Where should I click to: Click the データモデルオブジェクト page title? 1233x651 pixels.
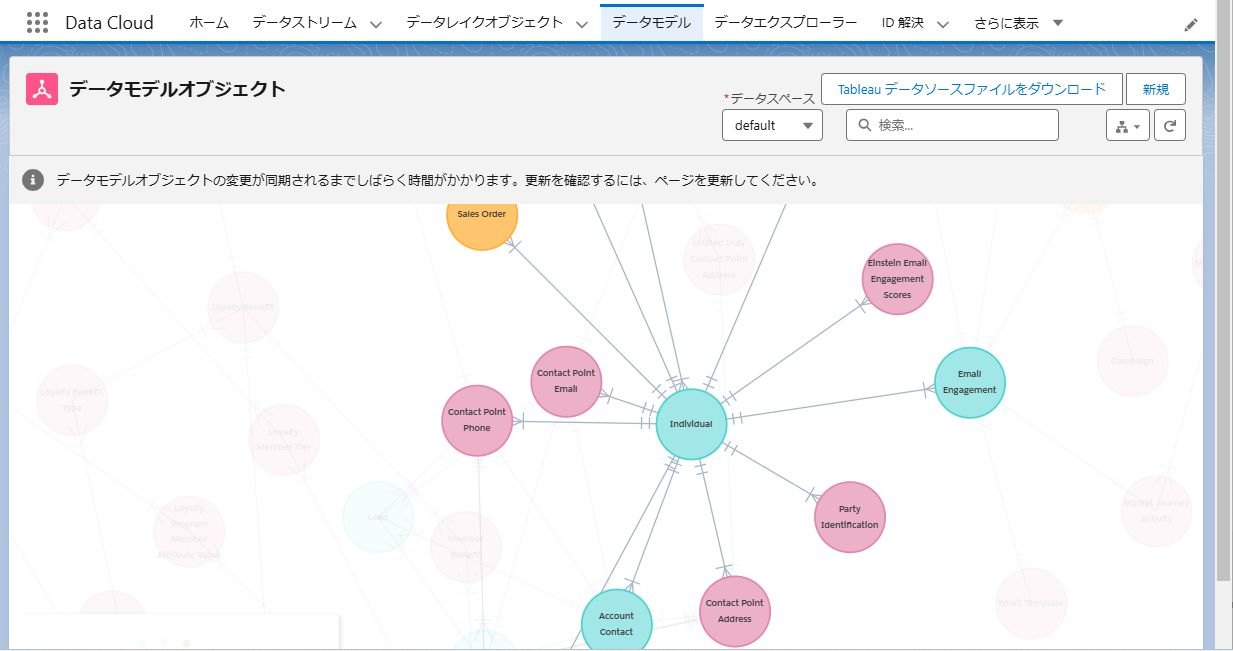click(x=177, y=89)
